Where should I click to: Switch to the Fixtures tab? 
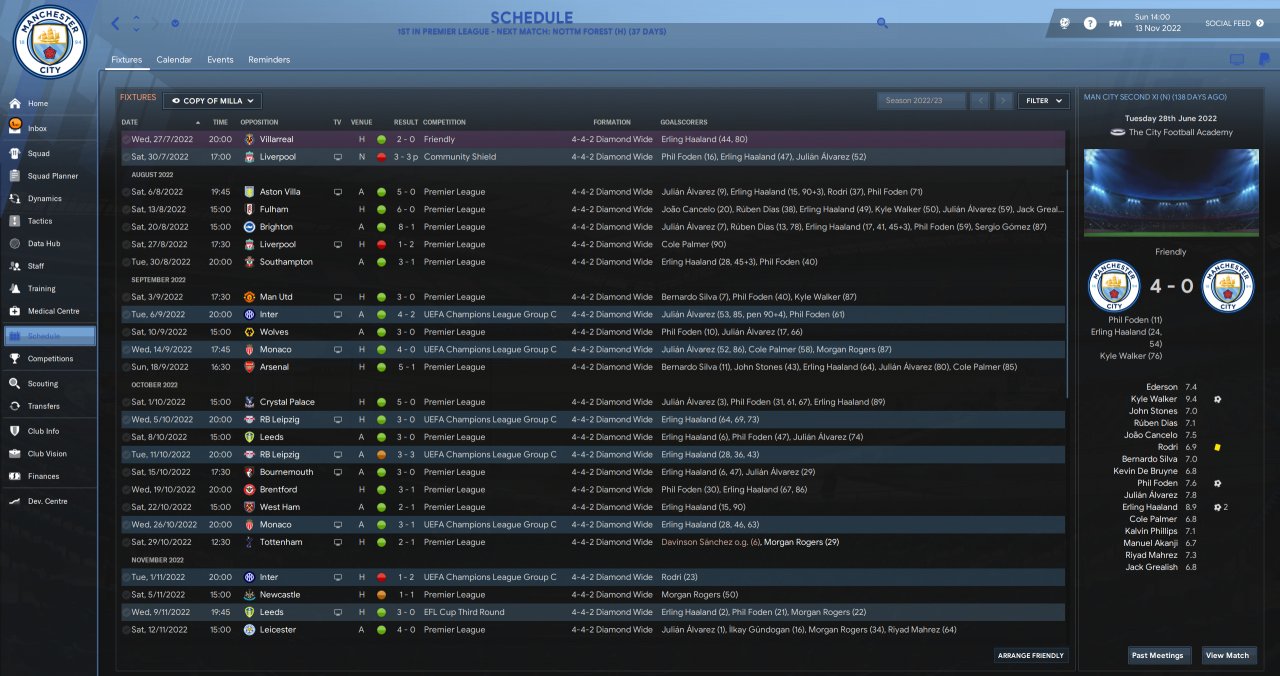(126, 60)
